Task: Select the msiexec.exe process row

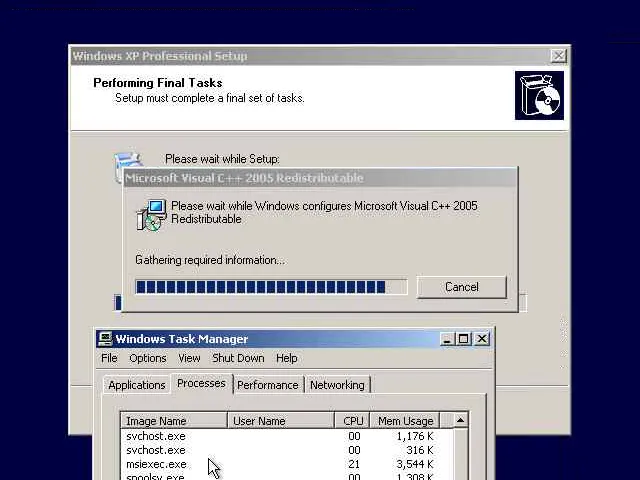Action: pyautogui.click(x=287, y=464)
